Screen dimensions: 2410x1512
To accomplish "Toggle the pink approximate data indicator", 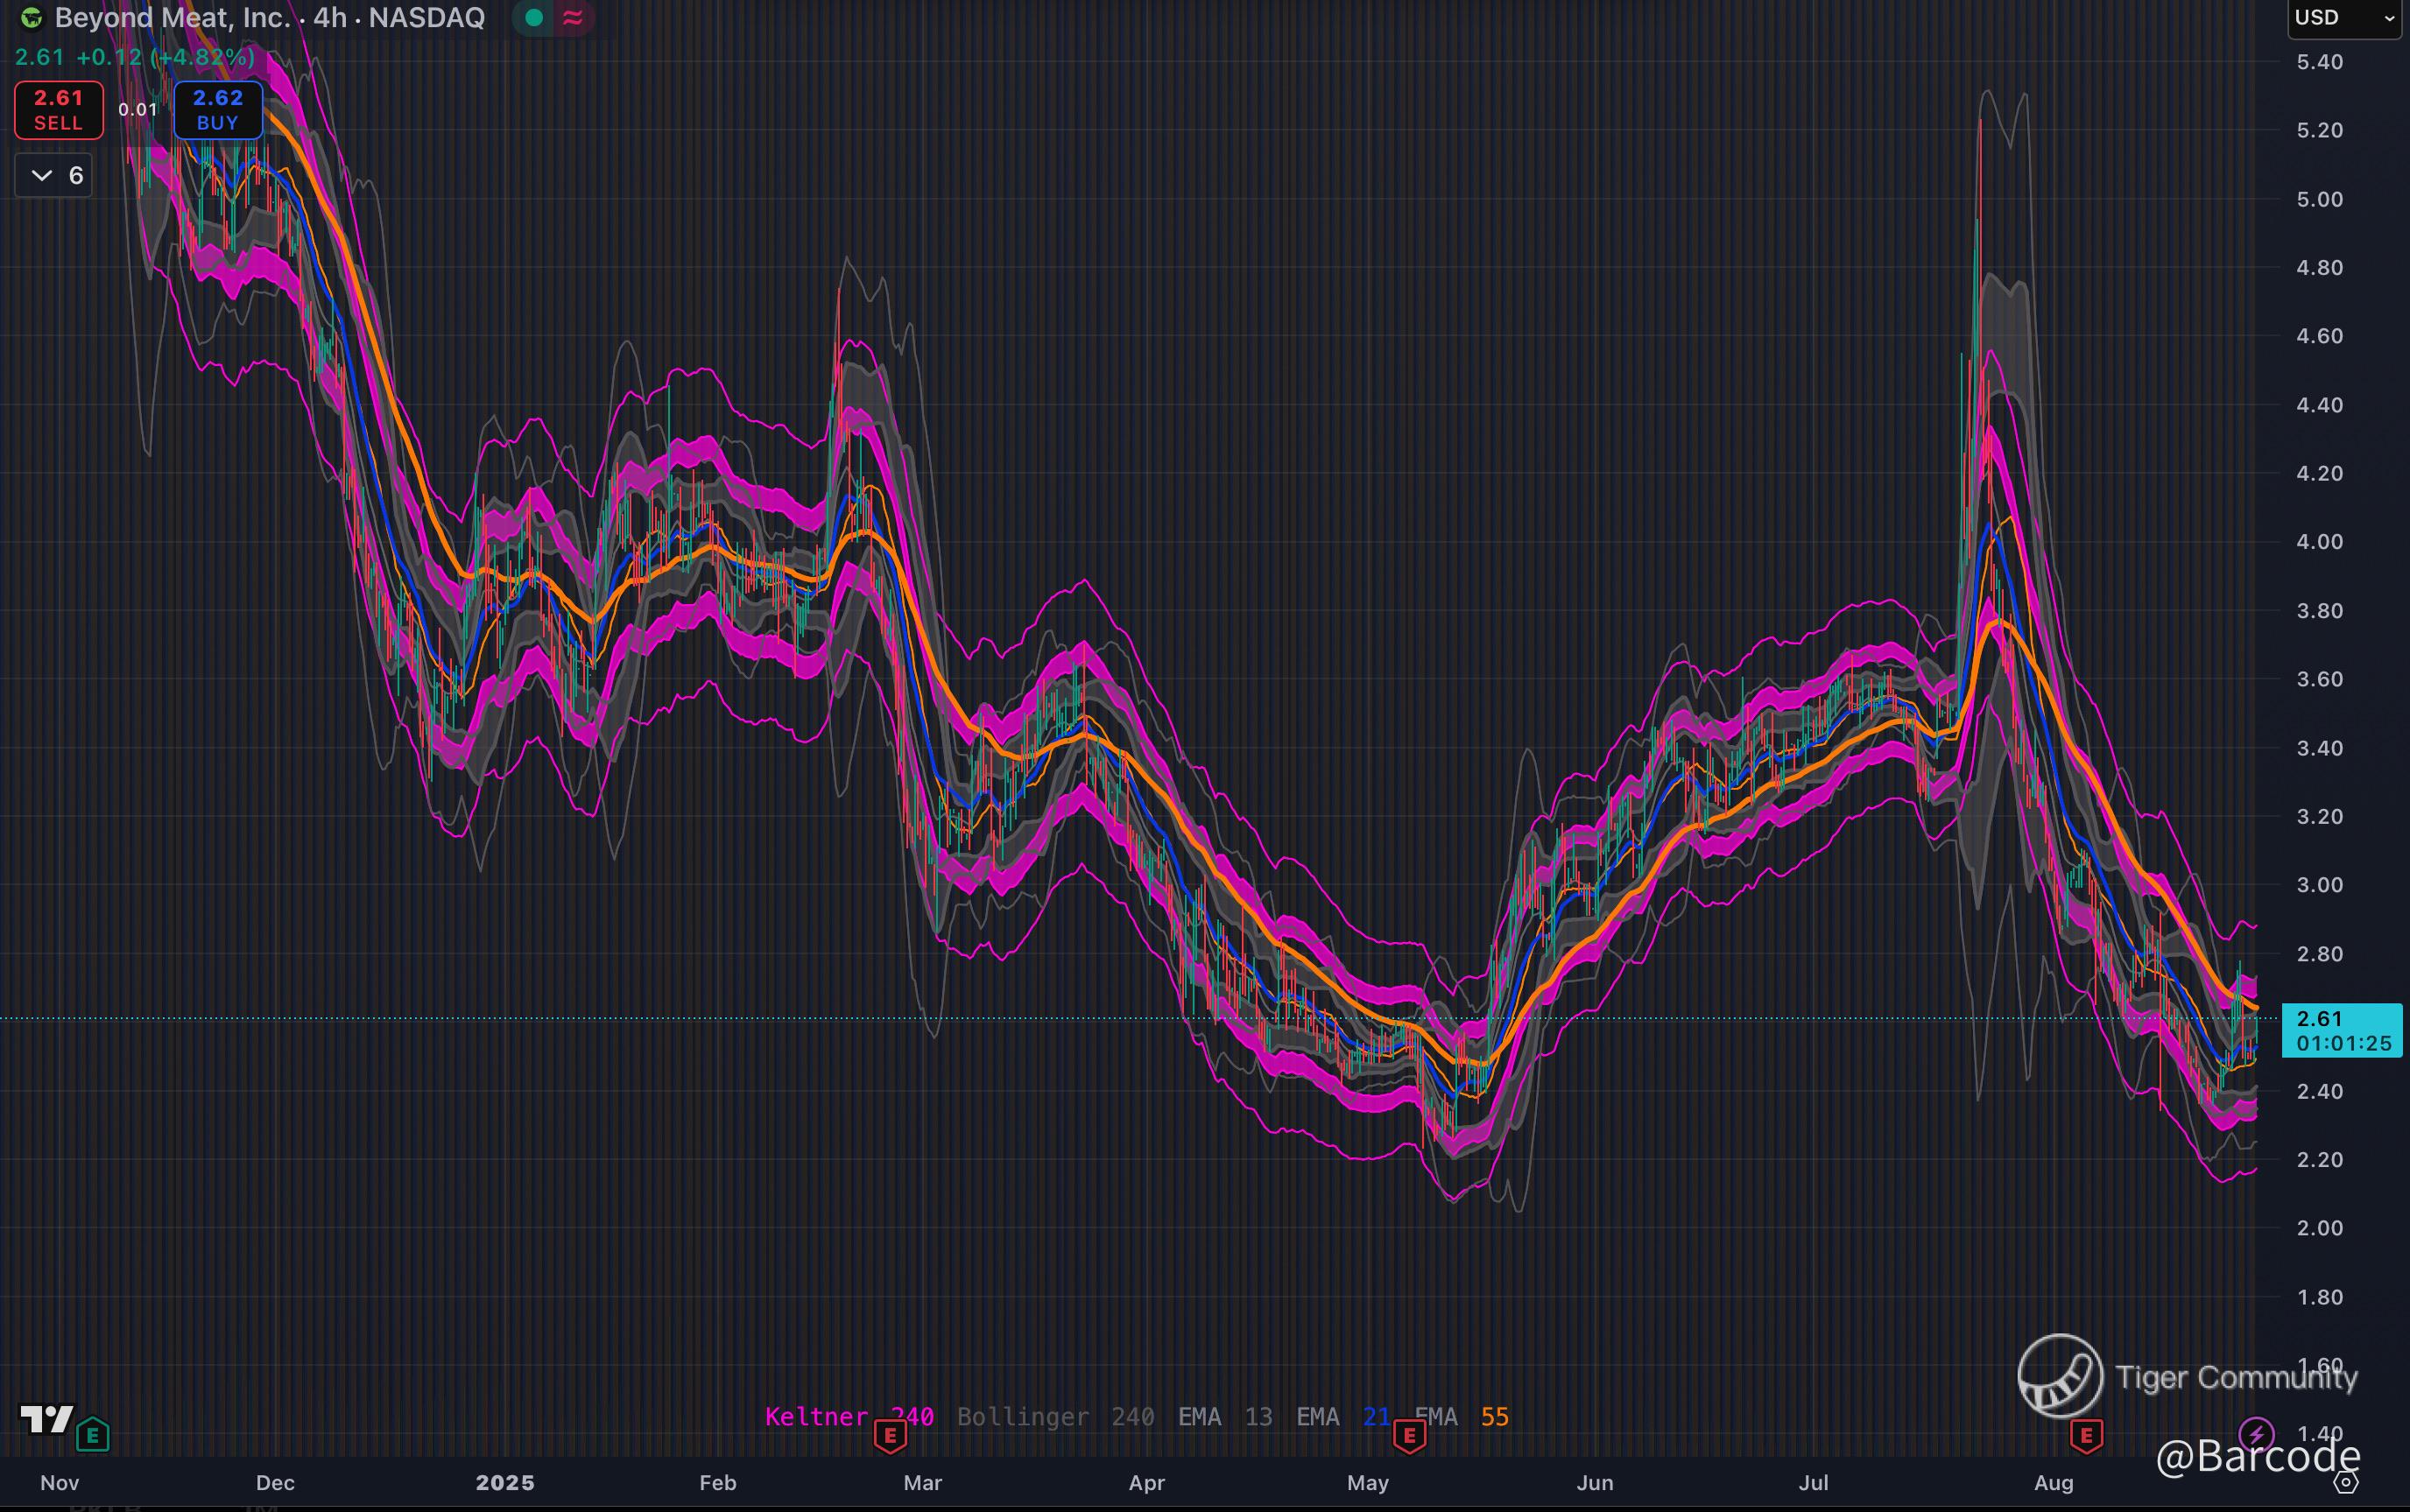I will (573, 18).
